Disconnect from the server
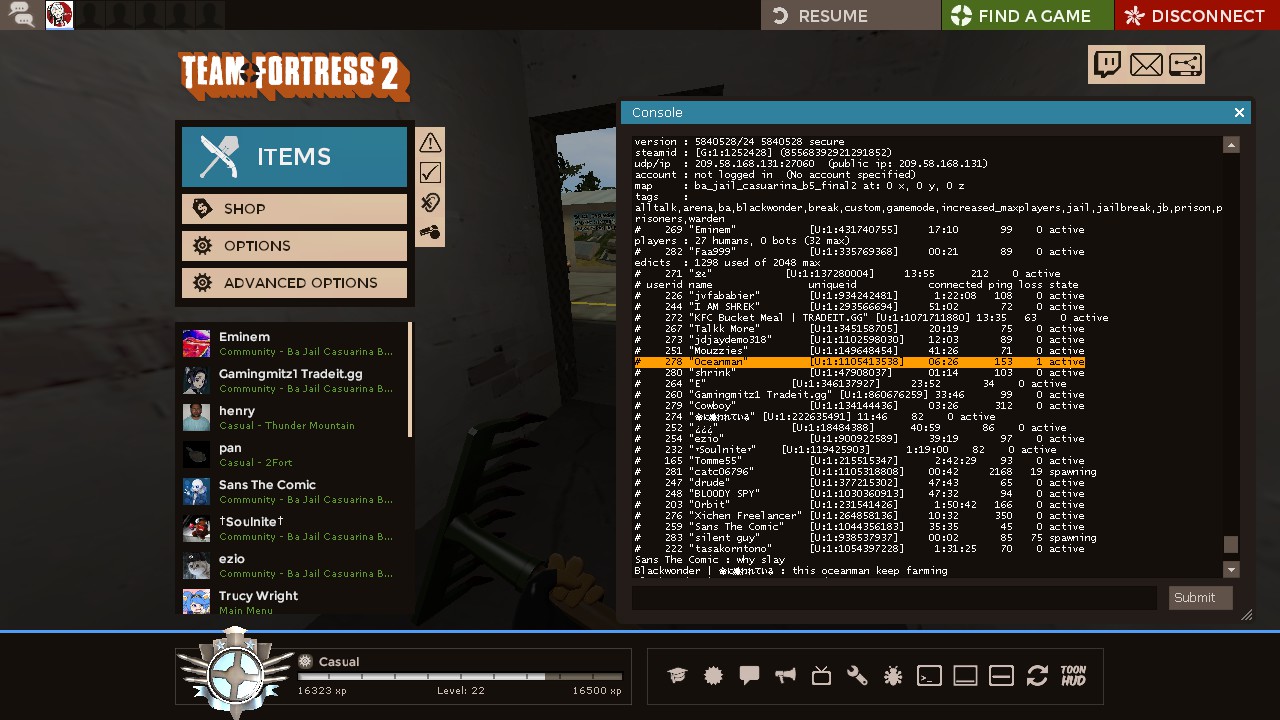Viewport: 1280px width, 720px height. click(1197, 15)
